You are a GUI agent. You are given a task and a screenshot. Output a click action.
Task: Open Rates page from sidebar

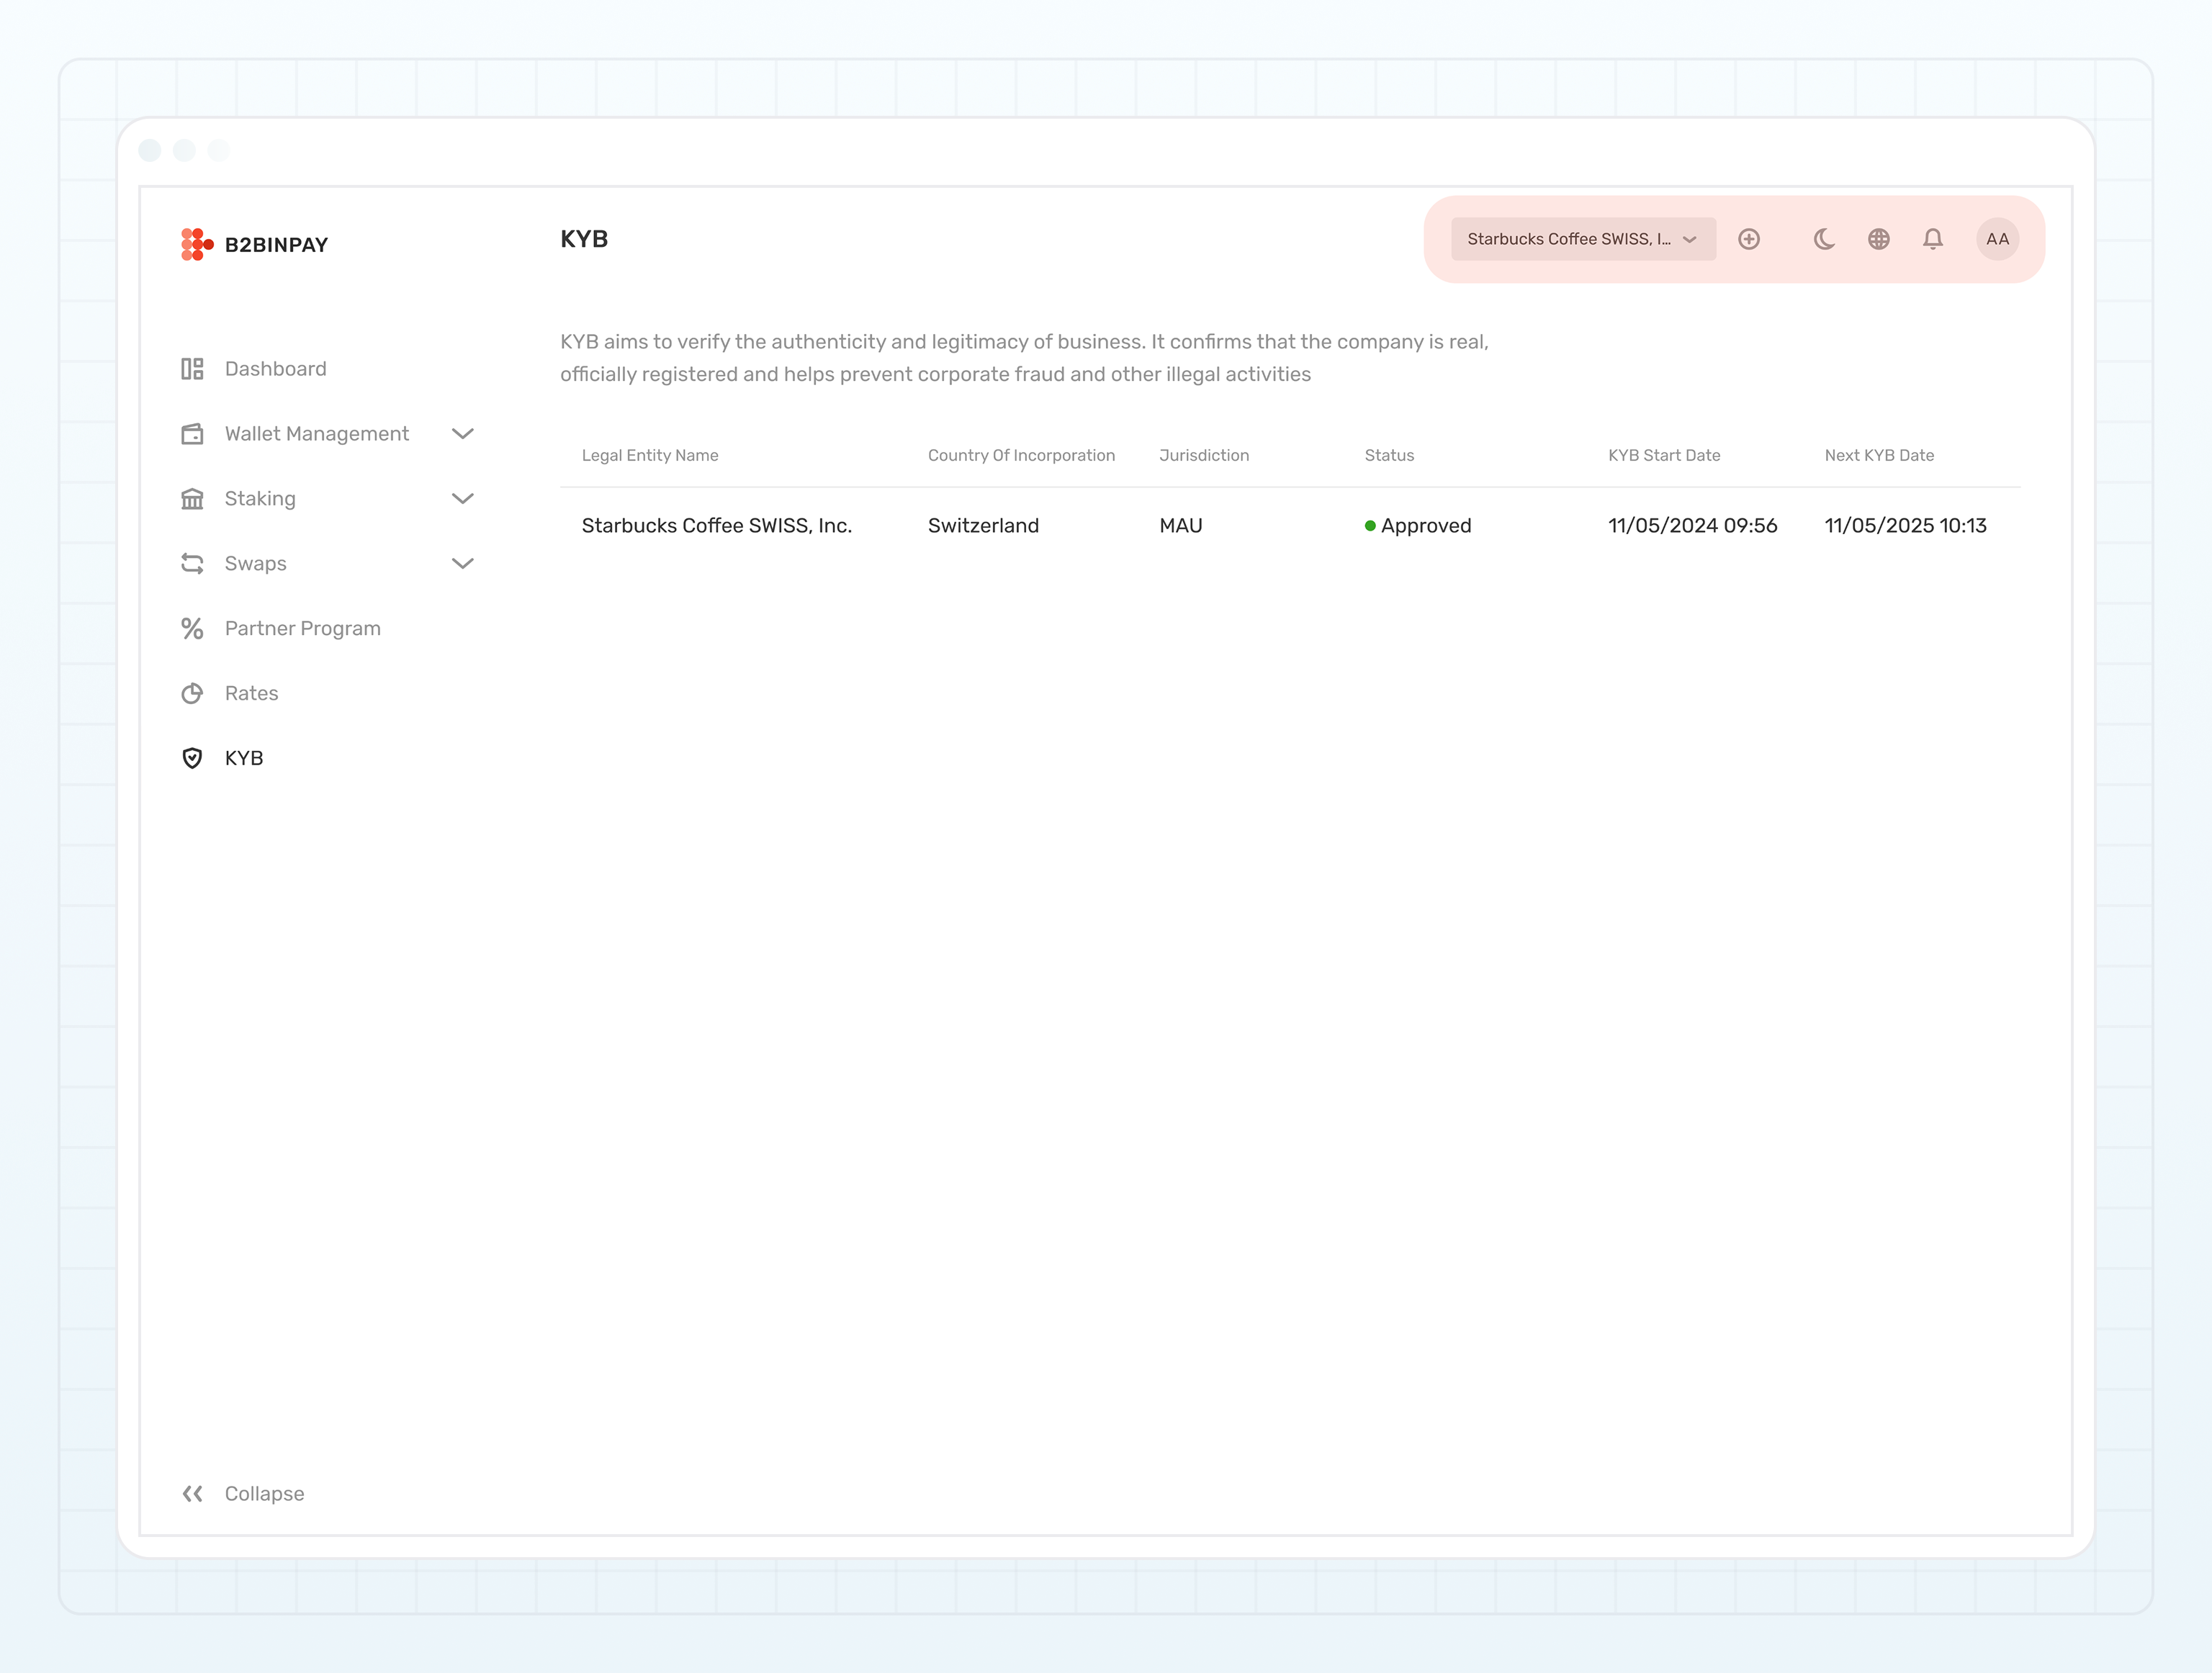(251, 693)
